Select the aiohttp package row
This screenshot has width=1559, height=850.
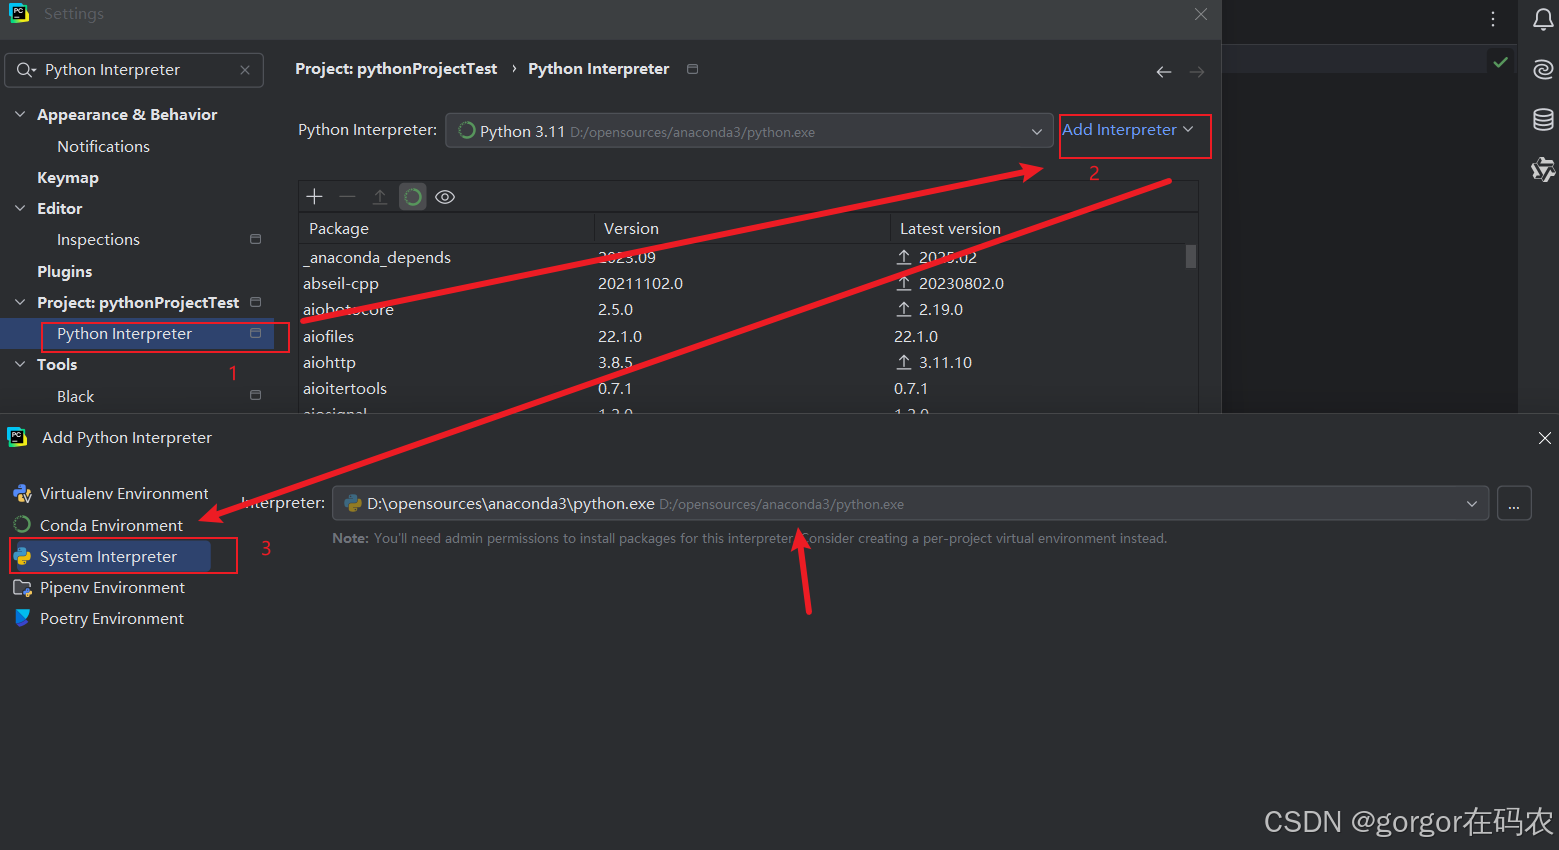tap(742, 363)
